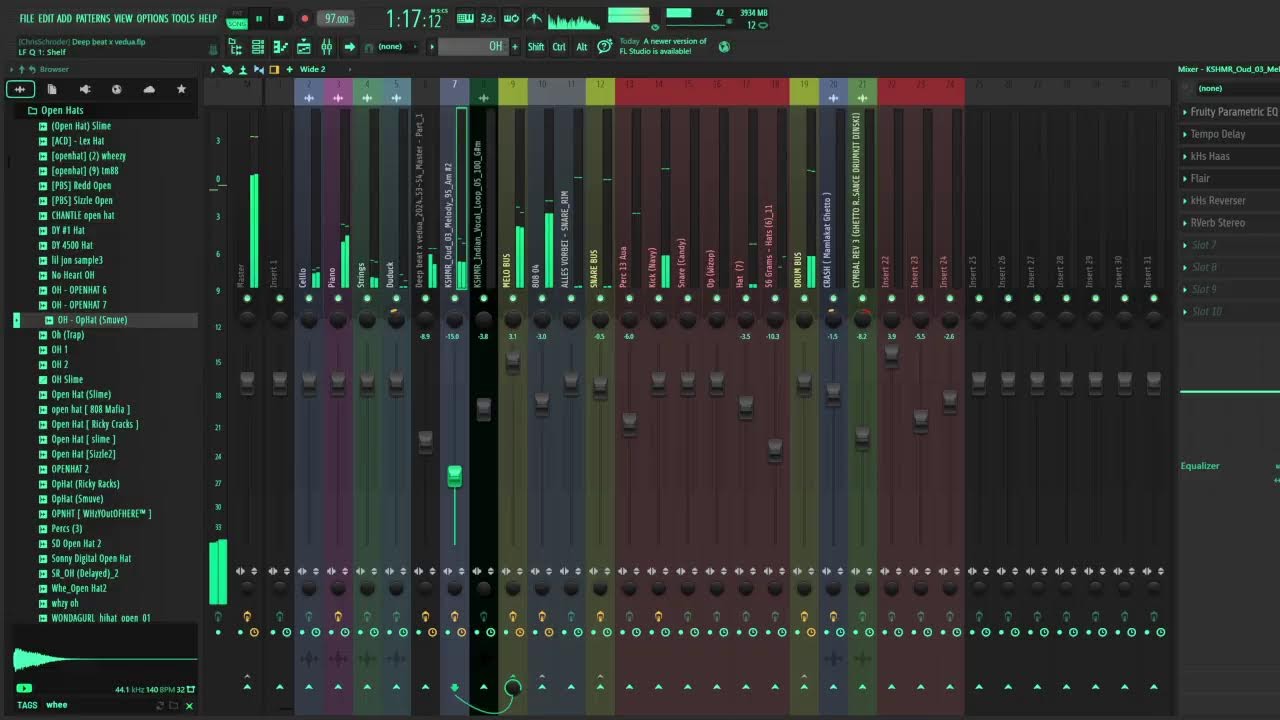
Task: Toggle the Shift modifier button
Action: (536, 47)
